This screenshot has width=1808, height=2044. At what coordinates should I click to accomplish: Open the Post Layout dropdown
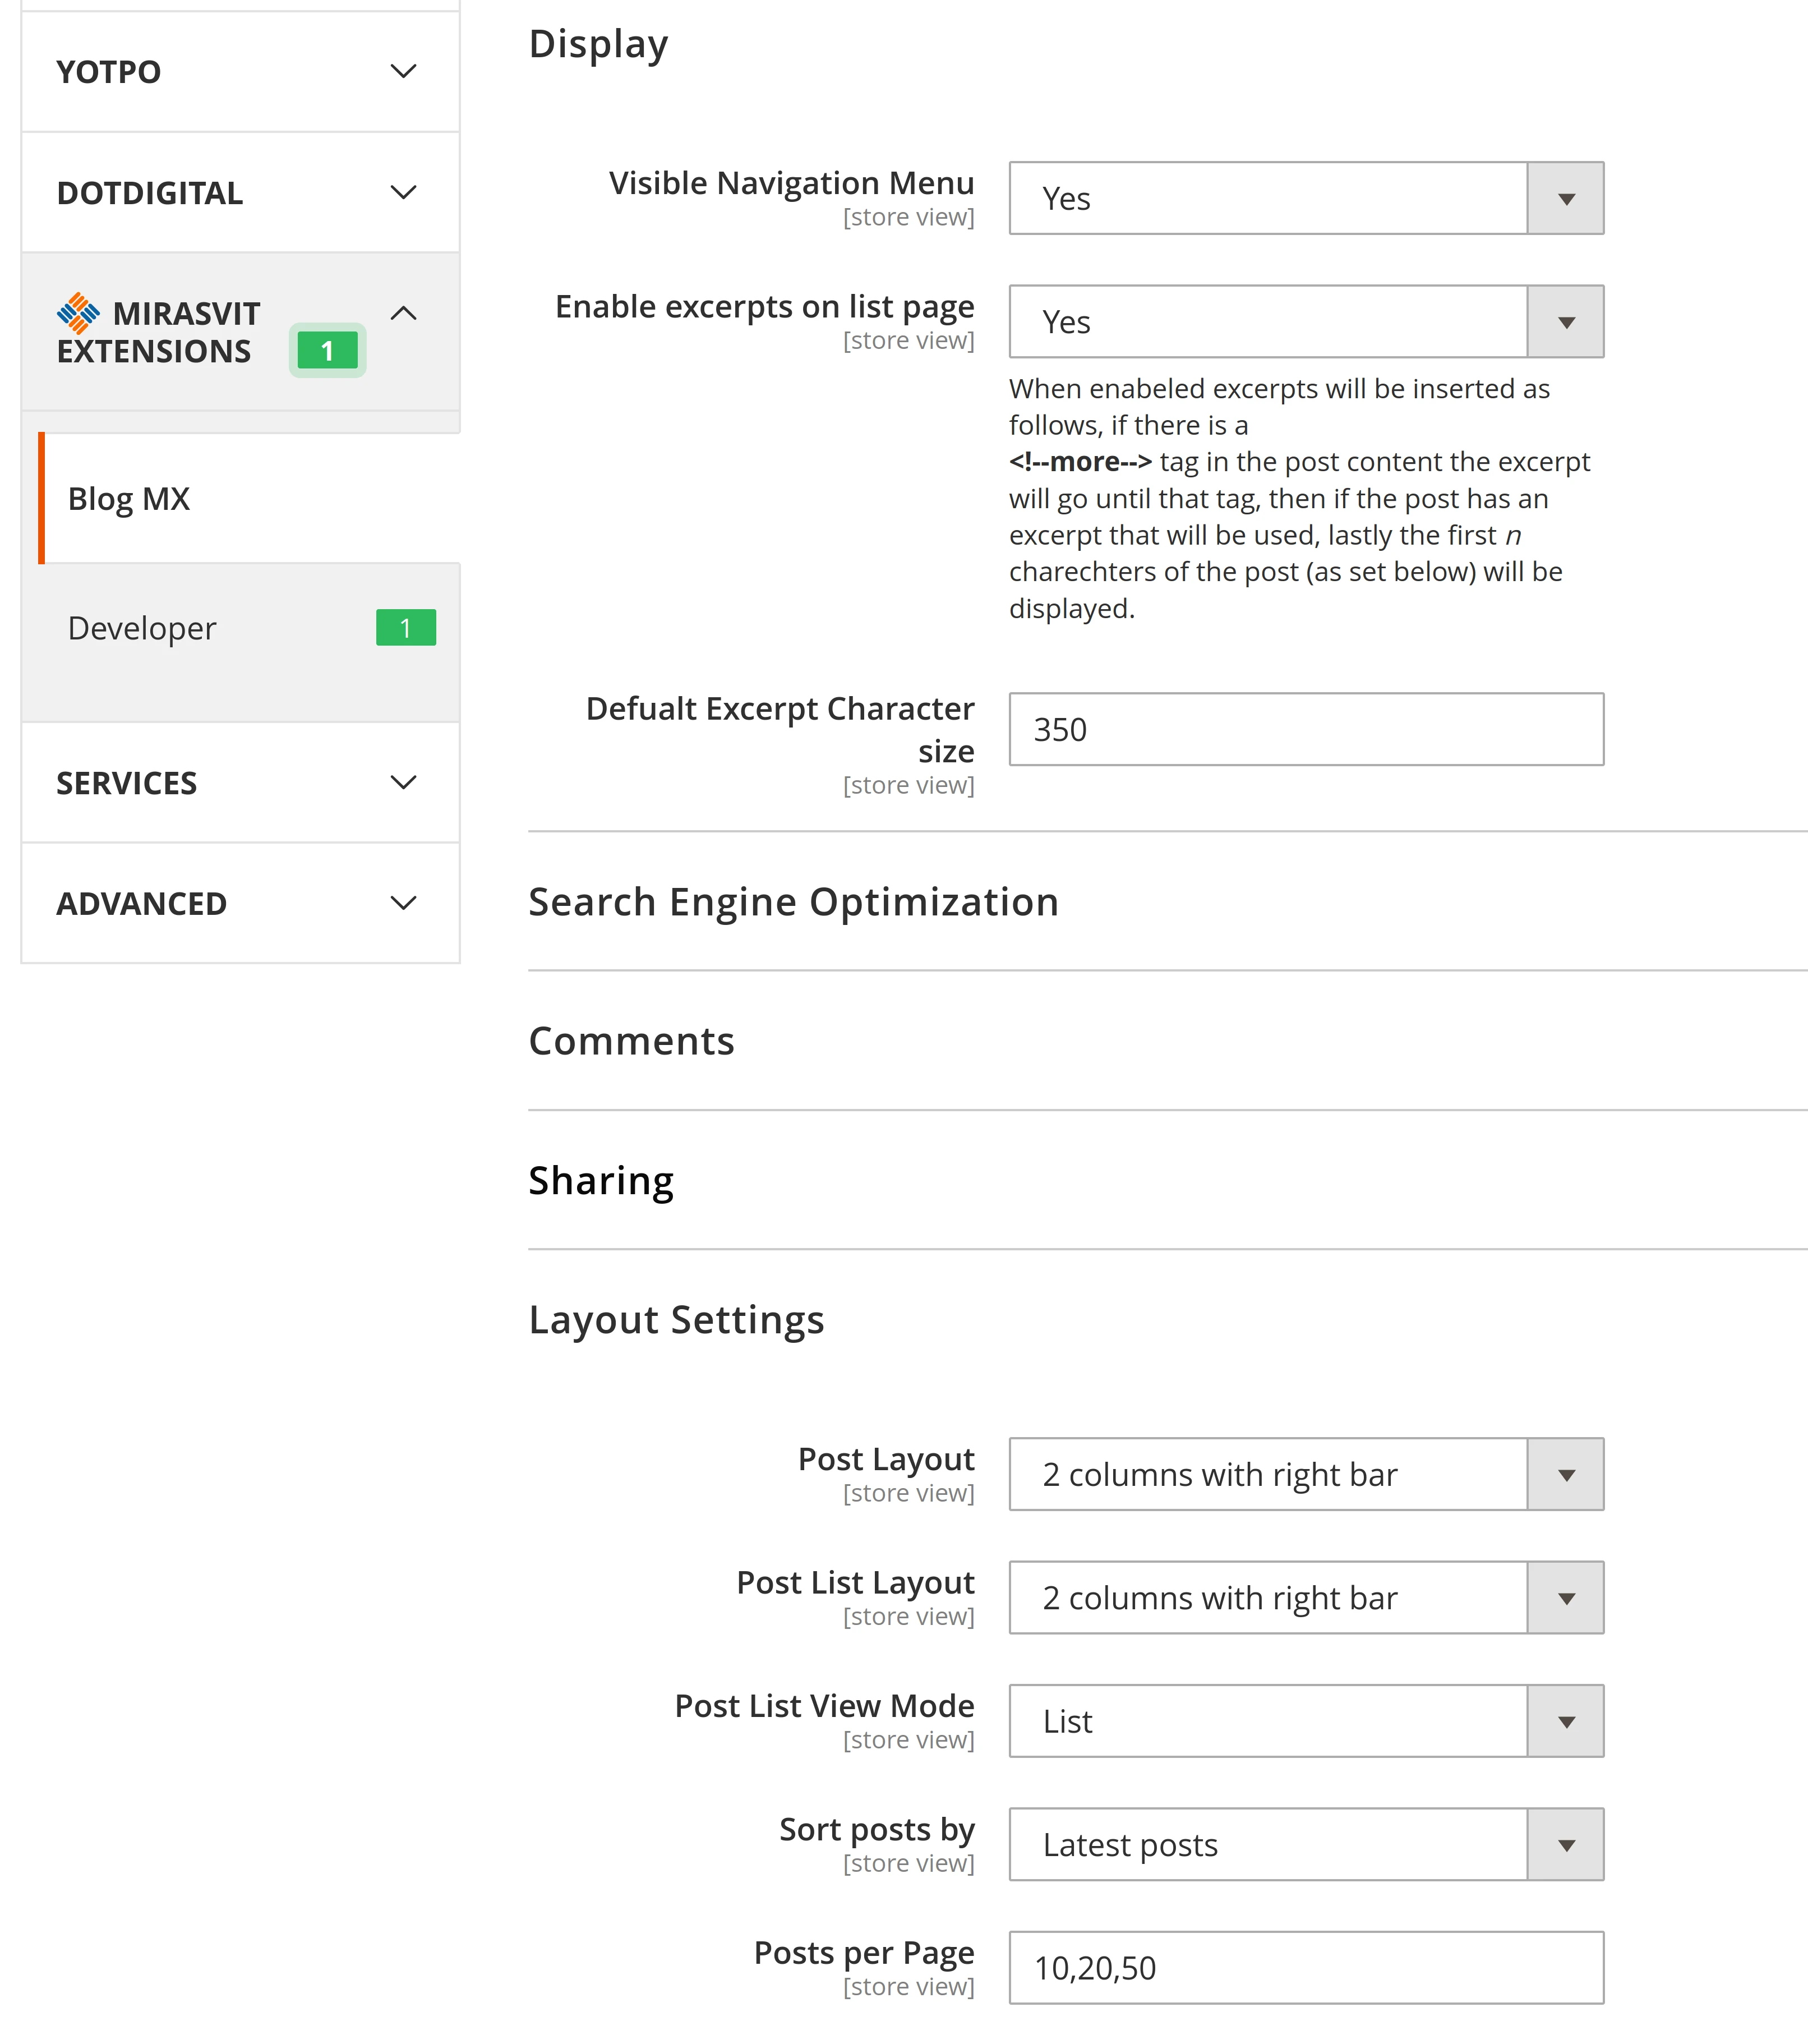(x=1306, y=1474)
